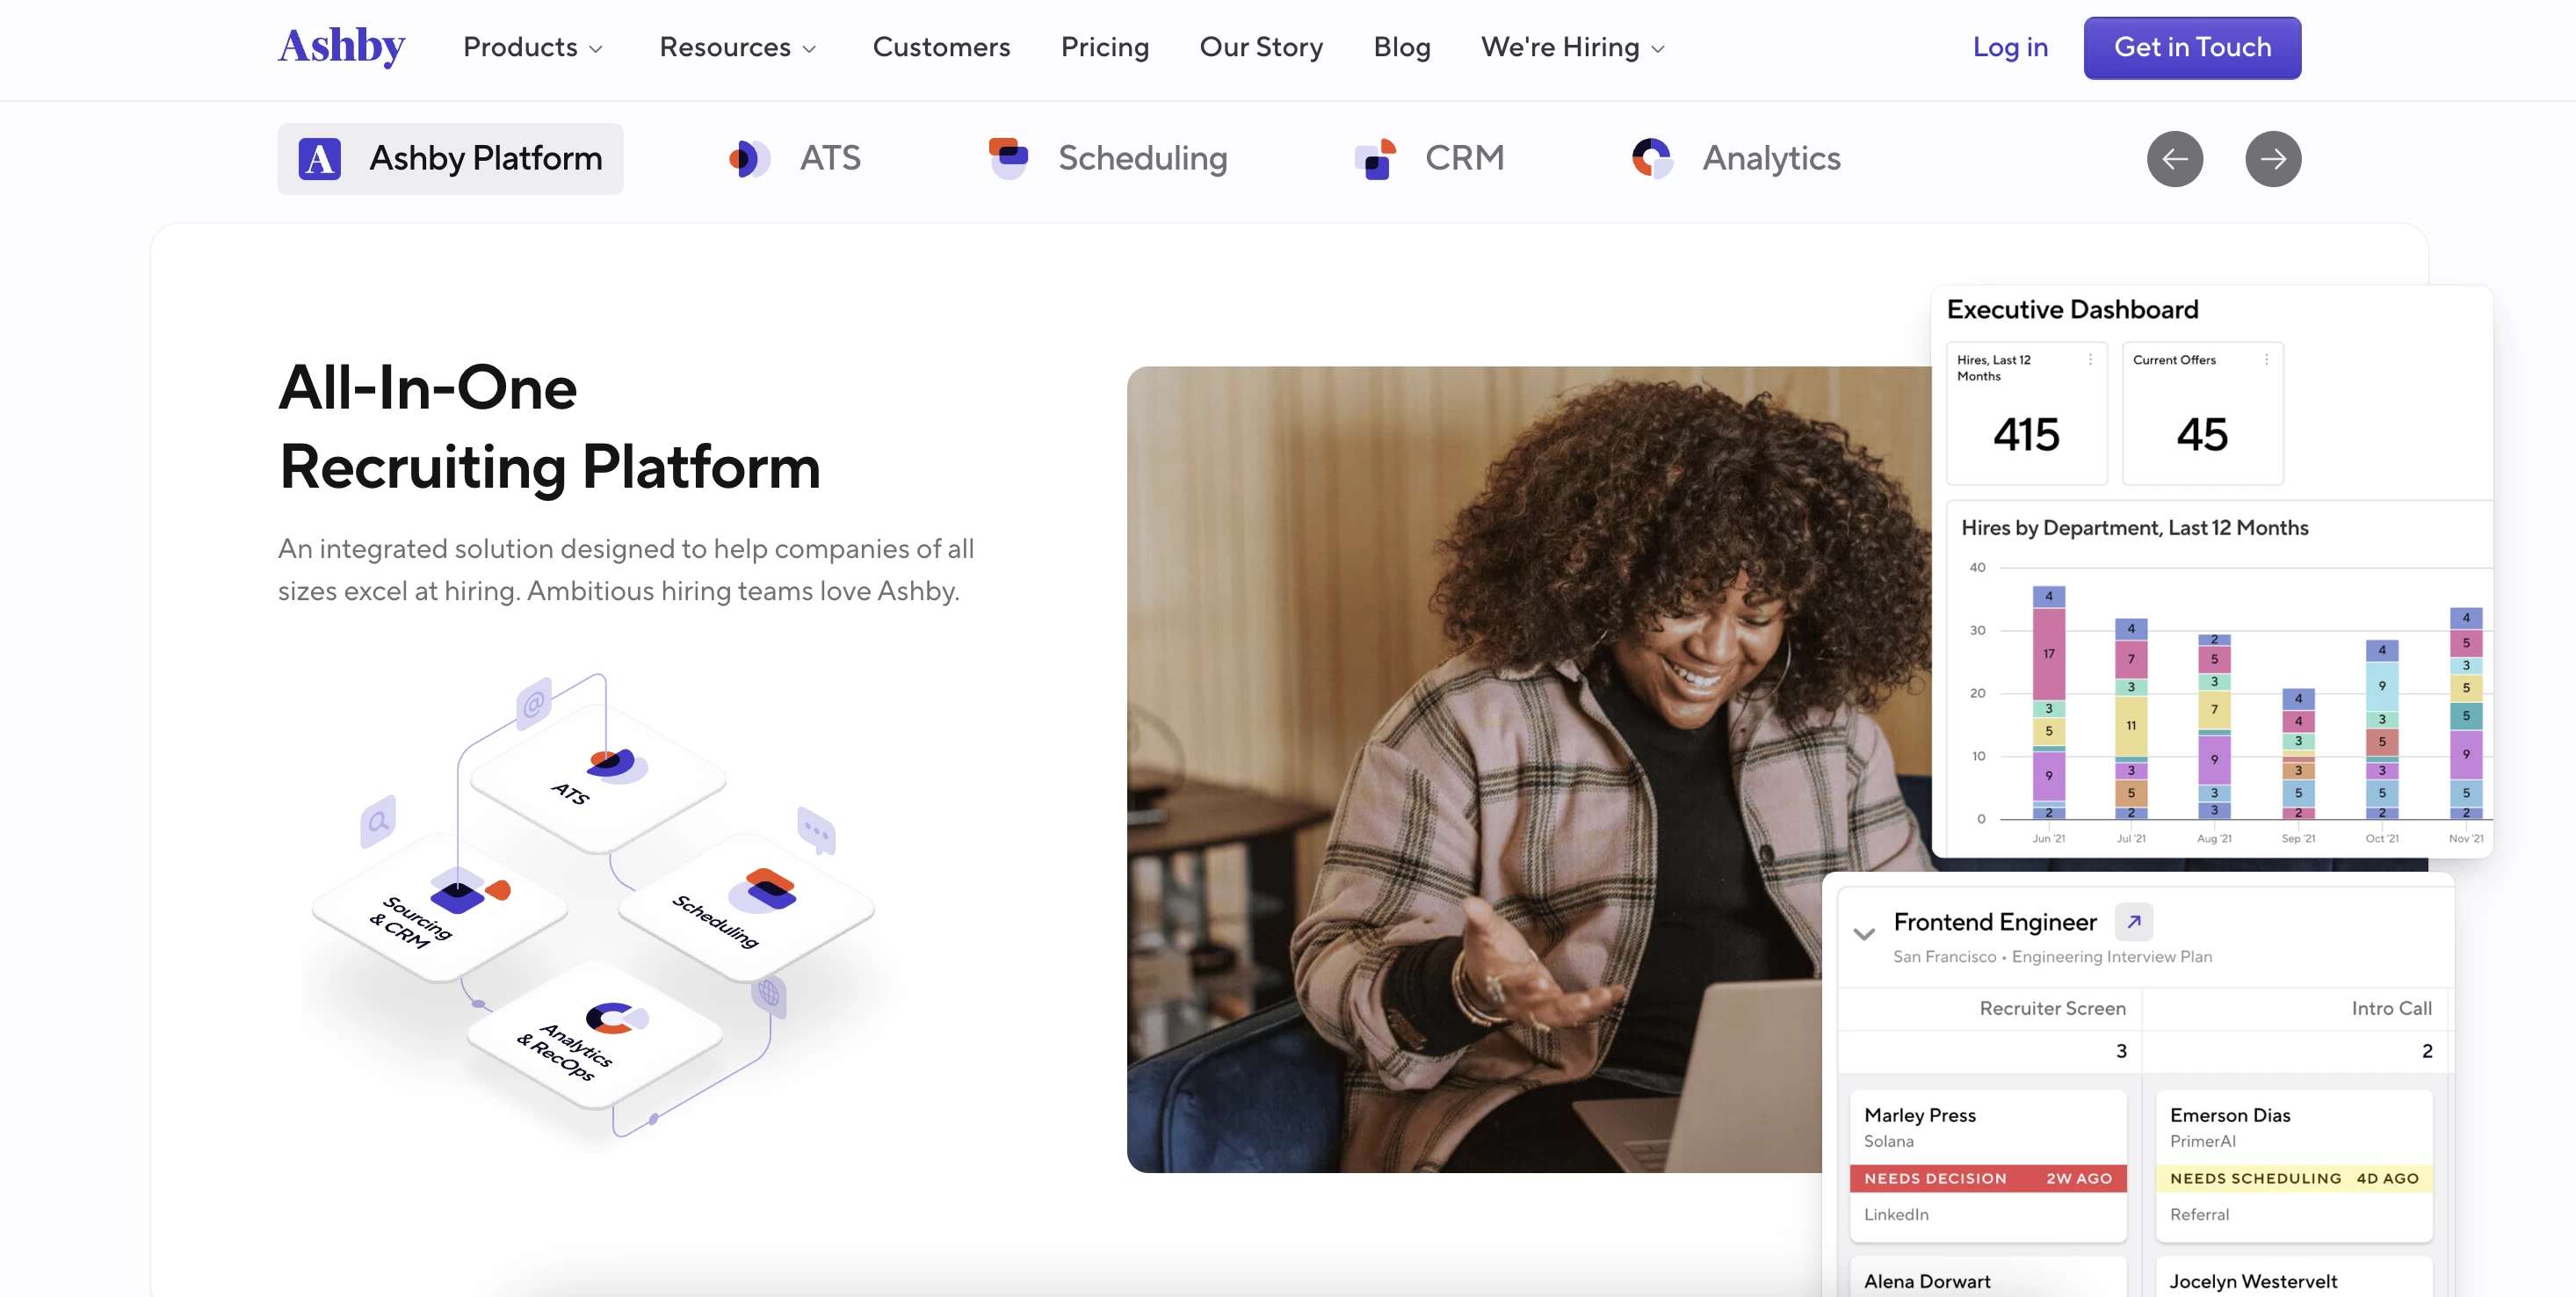Expand the We're Hiring dropdown menu

point(1573,47)
